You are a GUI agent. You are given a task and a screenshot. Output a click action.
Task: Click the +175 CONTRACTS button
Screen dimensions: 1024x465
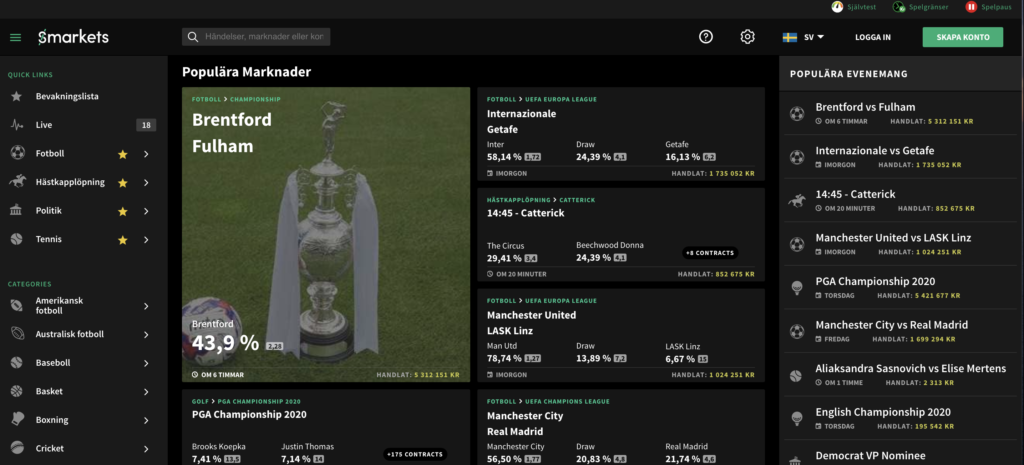(x=415, y=454)
